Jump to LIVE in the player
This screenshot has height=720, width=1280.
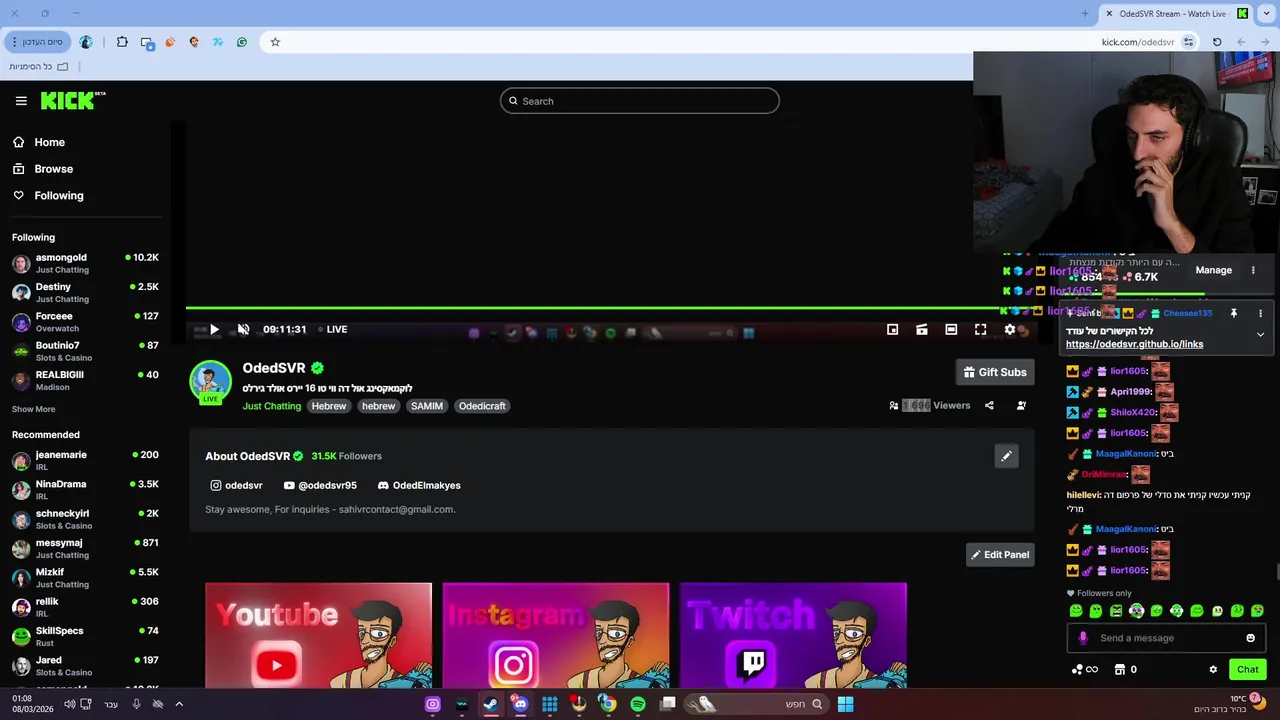click(333, 329)
